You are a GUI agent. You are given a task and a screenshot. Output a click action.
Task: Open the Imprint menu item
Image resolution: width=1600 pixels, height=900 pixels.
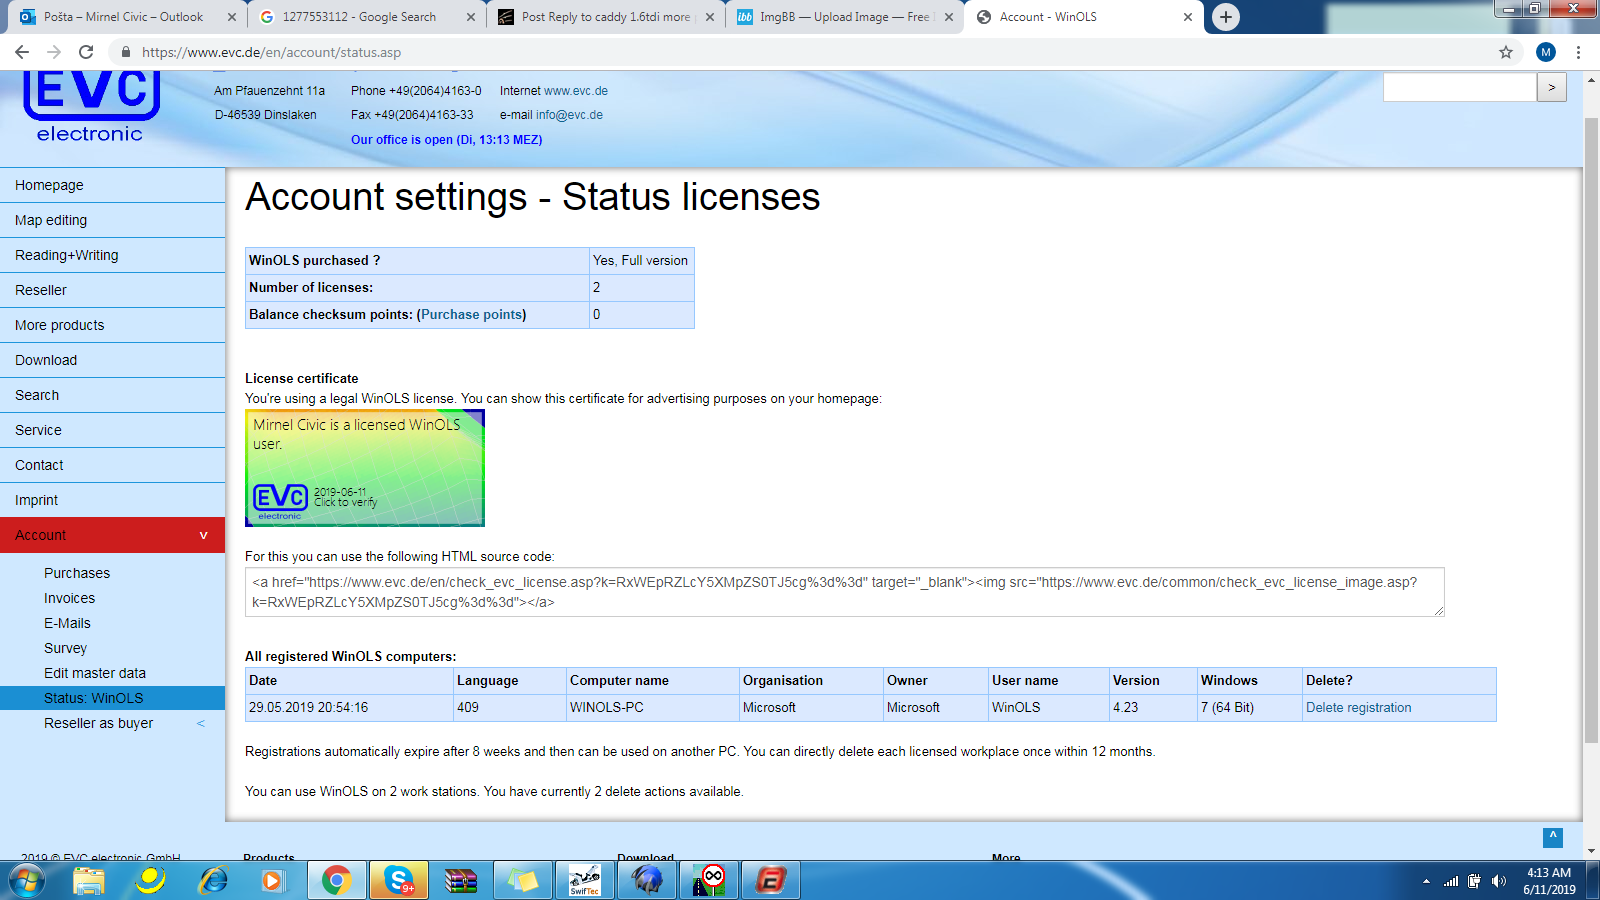[113, 500]
